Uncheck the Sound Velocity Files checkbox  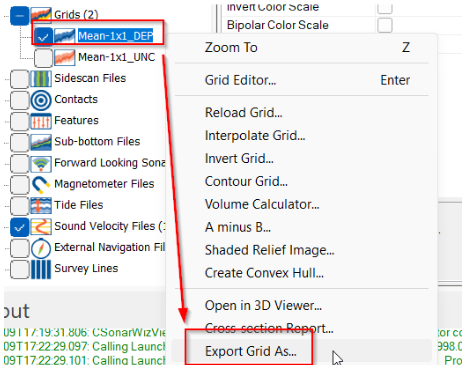[x=20, y=227]
